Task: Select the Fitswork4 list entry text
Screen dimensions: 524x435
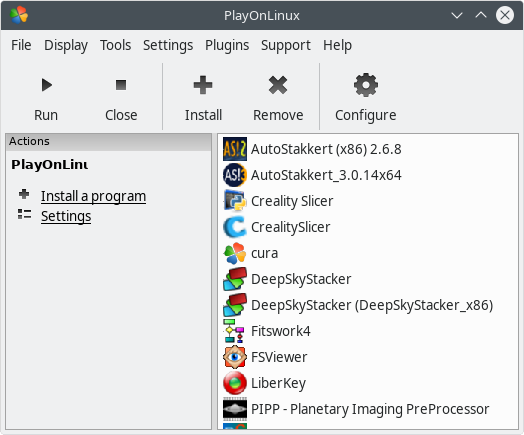Action: [x=281, y=331]
